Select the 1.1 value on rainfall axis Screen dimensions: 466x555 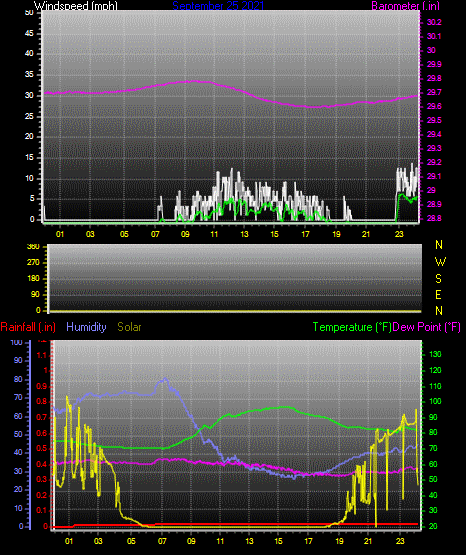point(42,355)
